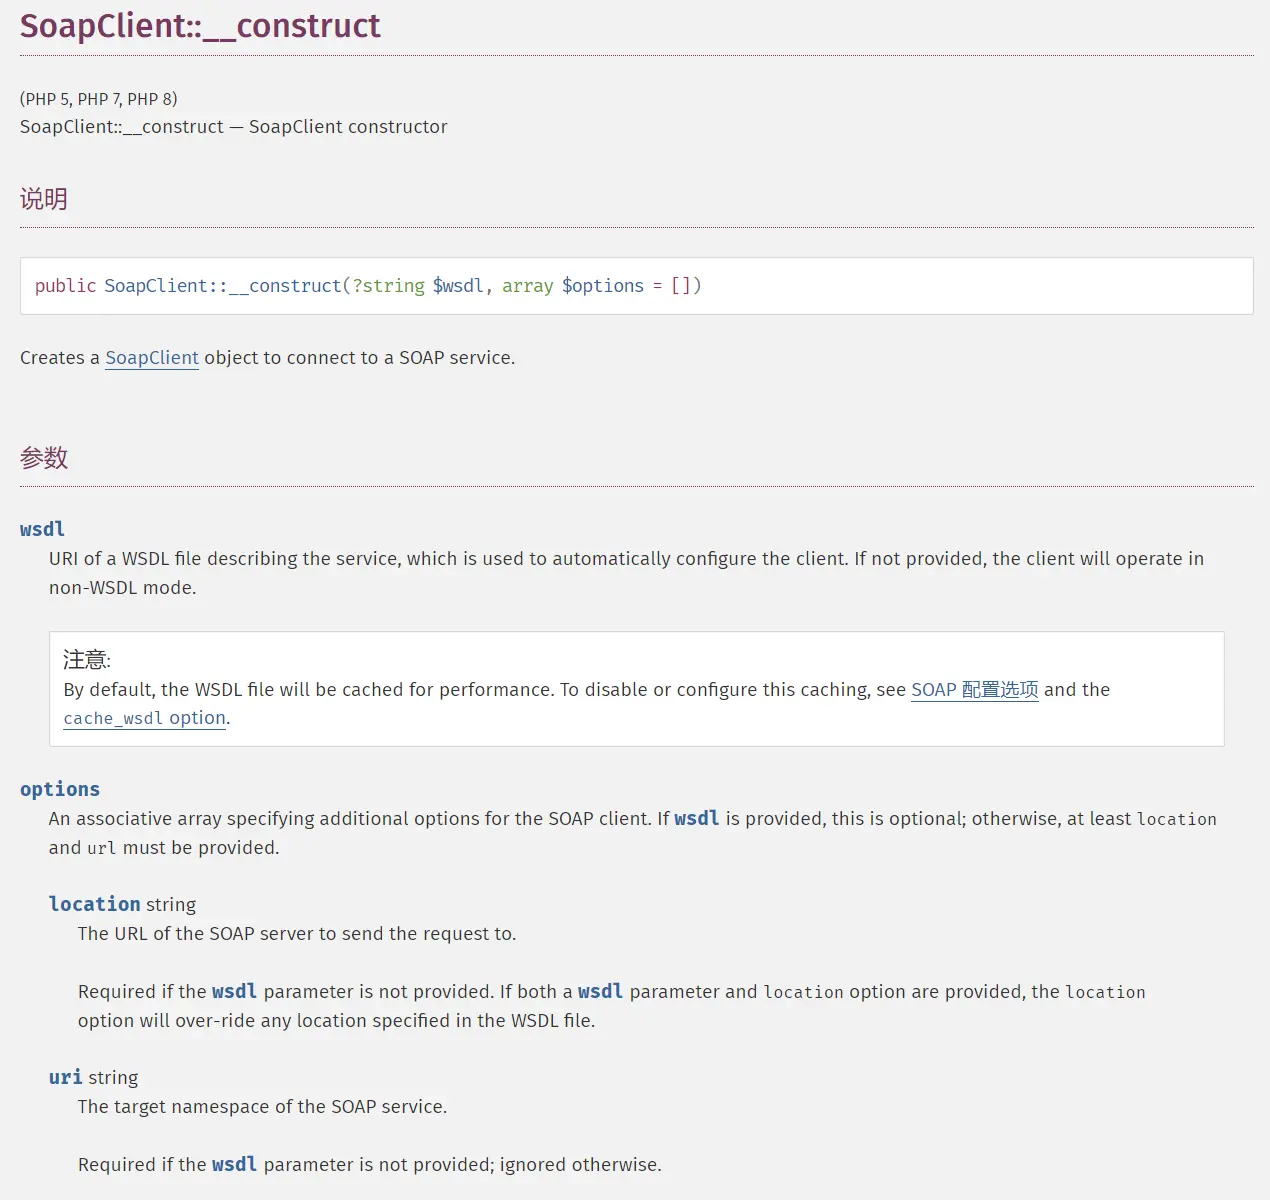Image resolution: width=1270 pixels, height=1200 pixels.
Task: Click the PHP version info line
Action: (98, 99)
